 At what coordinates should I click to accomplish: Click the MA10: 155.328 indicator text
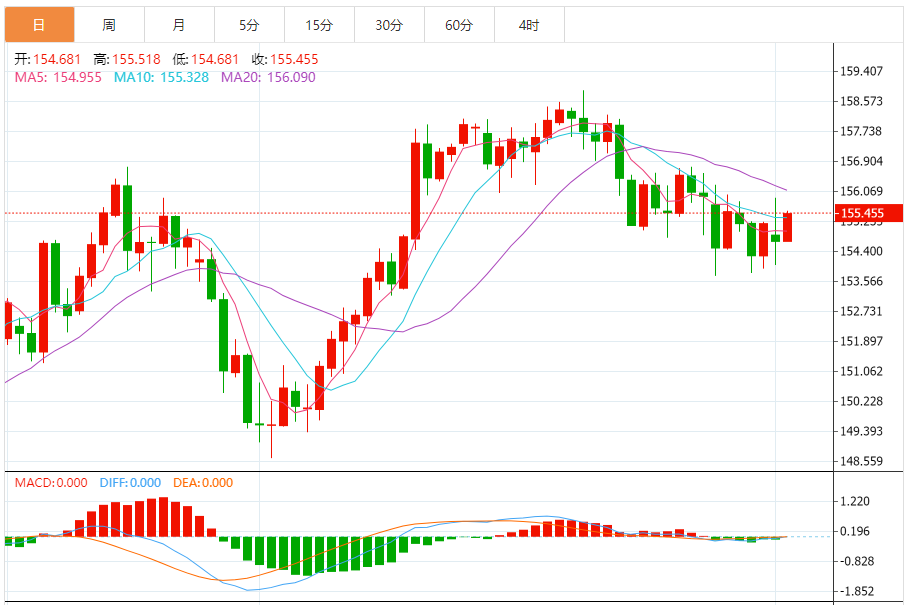pos(161,77)
